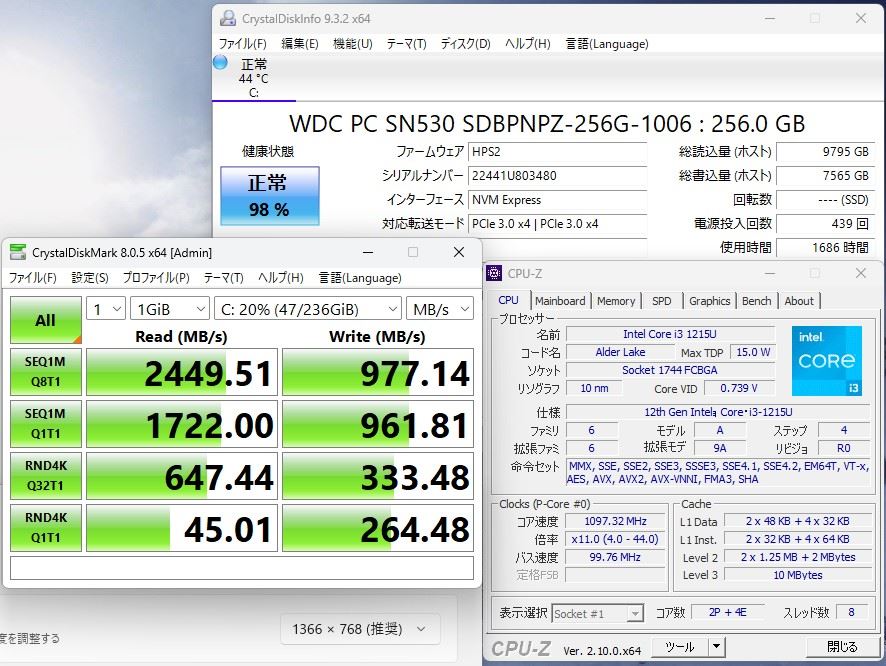Viewport: 886px width, 666px height.
Task: Click the 総読込量 value 9795 GB
Action: [x=826, y=151]
